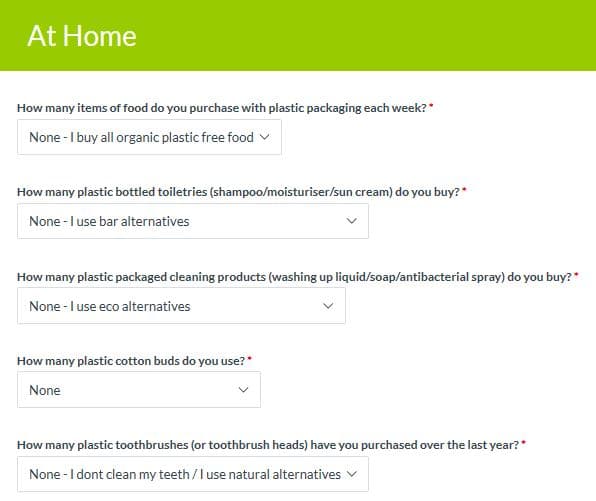Click the red asterisk after the cotton buds question
Image resolution: width=596 pixels, height=501 pixels.
pos(249,358)
